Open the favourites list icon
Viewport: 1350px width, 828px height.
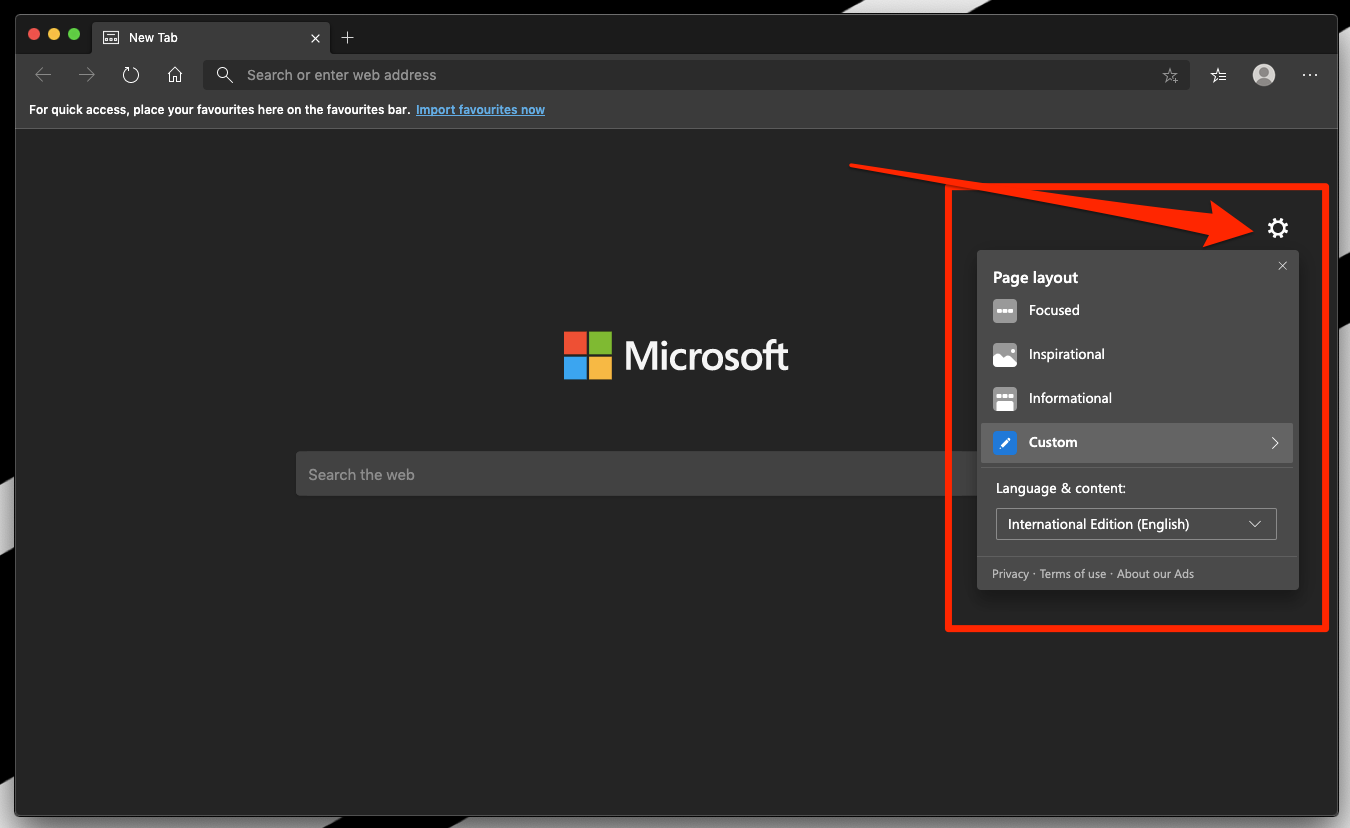[1218, 75]
